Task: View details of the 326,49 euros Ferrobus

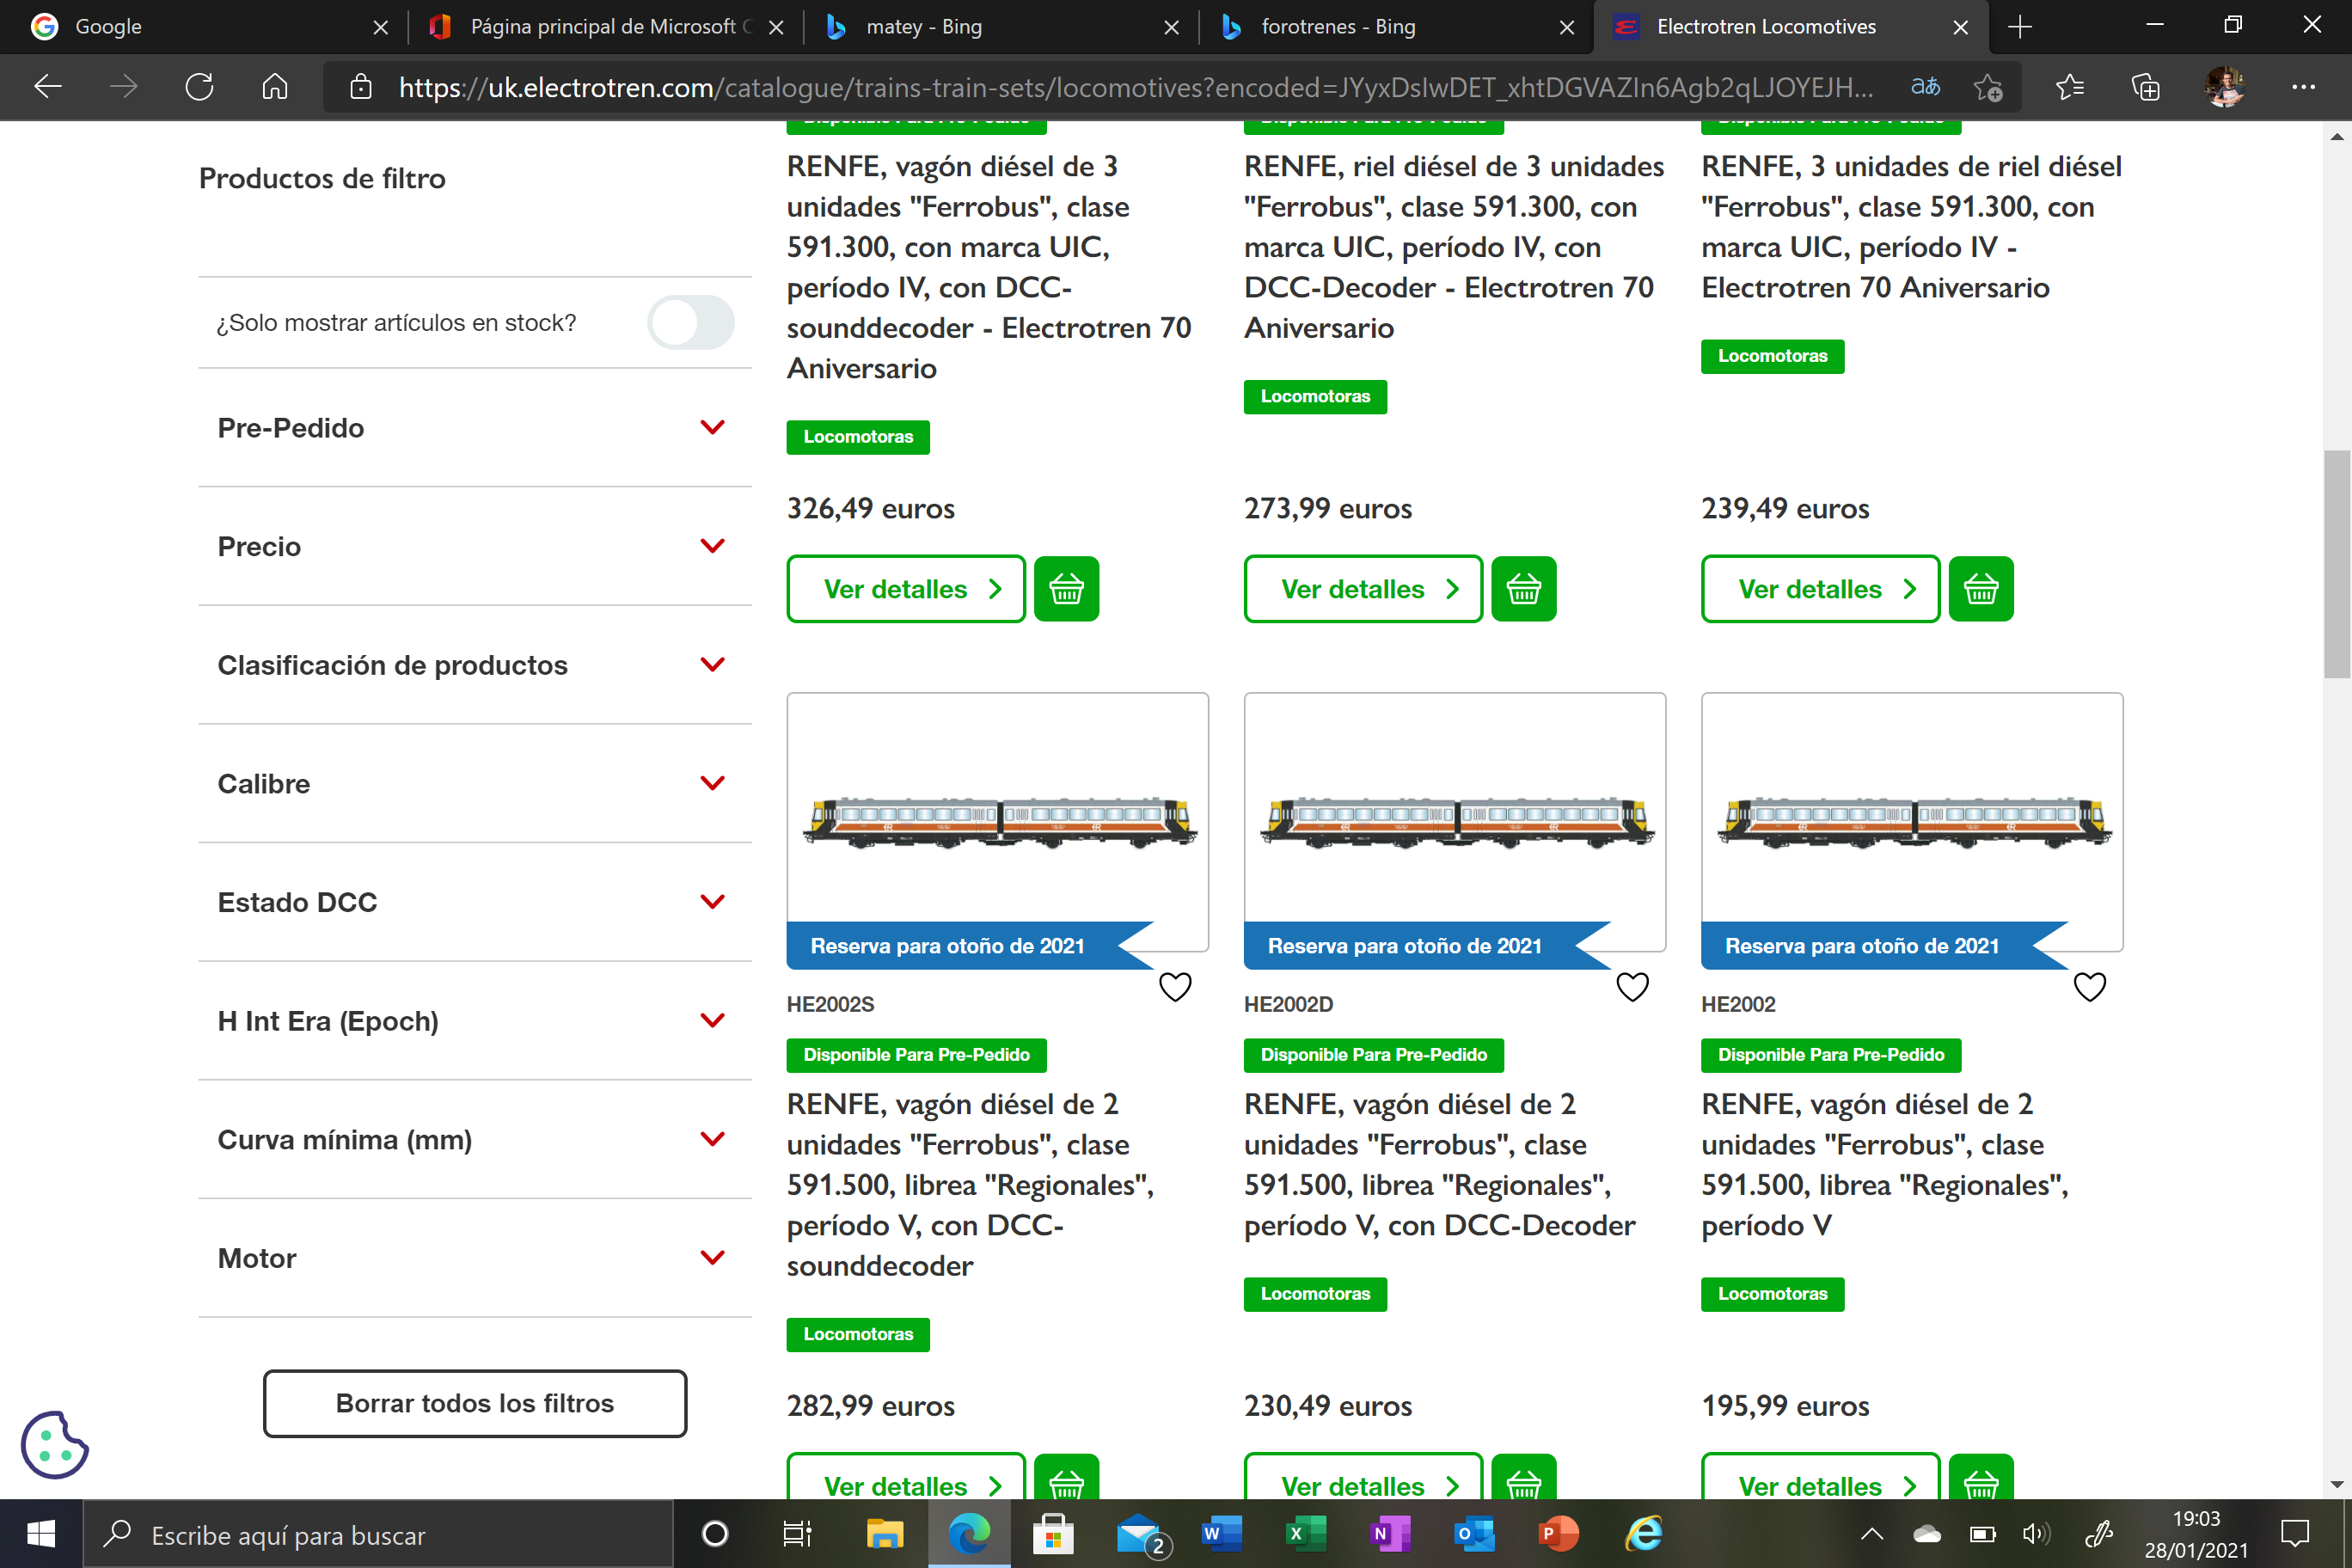Action: [906, 589]
